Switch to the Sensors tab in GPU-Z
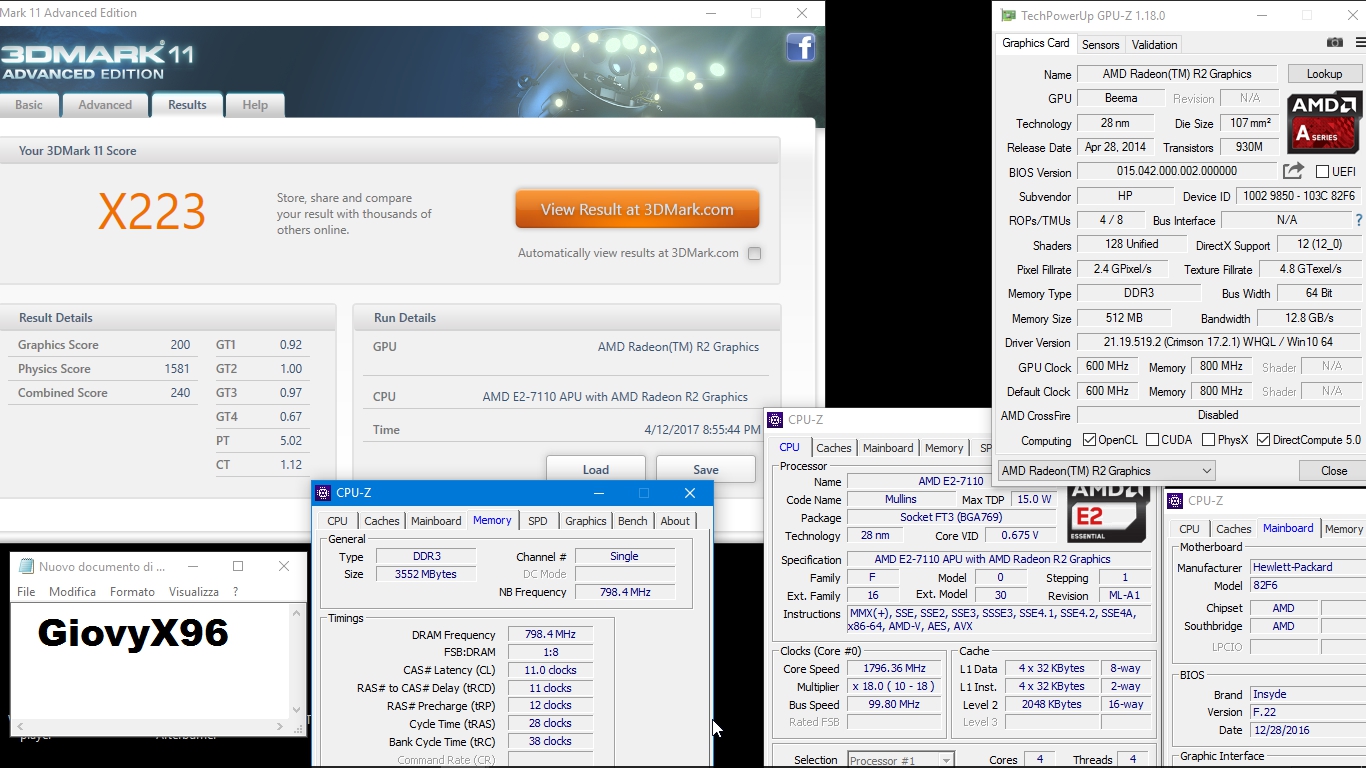This screenshot has height=768, width=1366. click(1100, 44)
